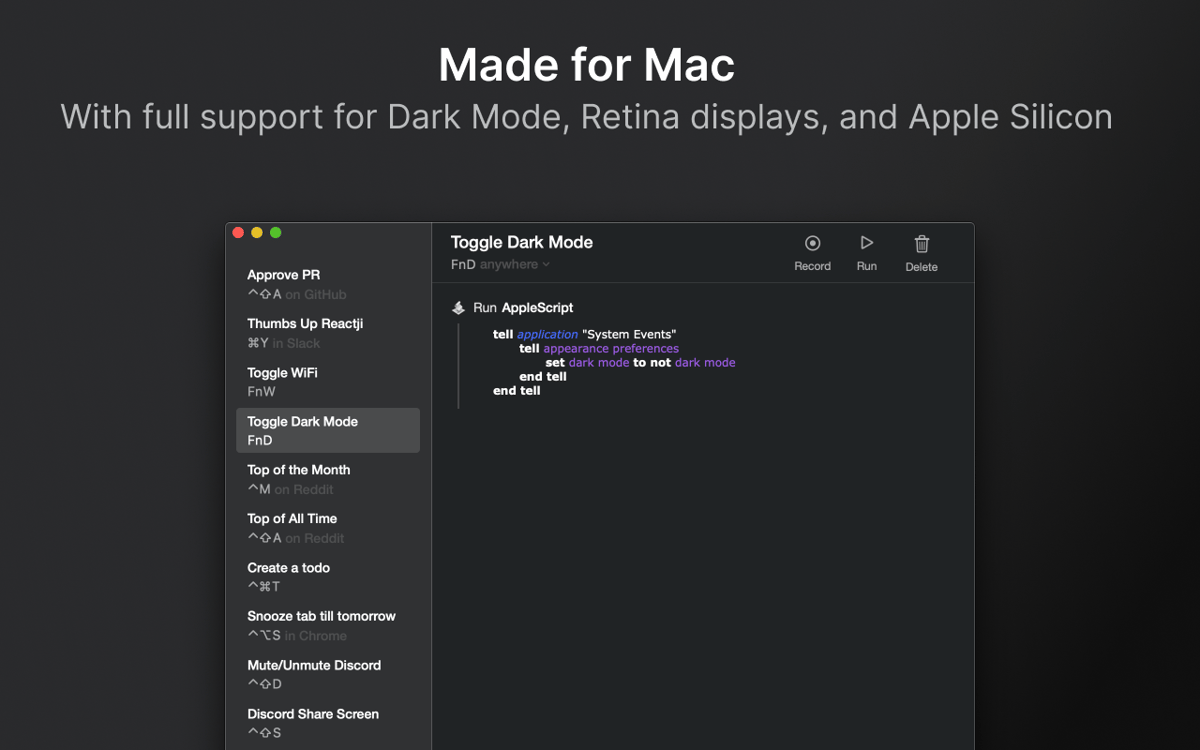Click the AppleScript action icon
This screenshot has width=1200, height=750.
pyautogui.click(x=459, y=307)
